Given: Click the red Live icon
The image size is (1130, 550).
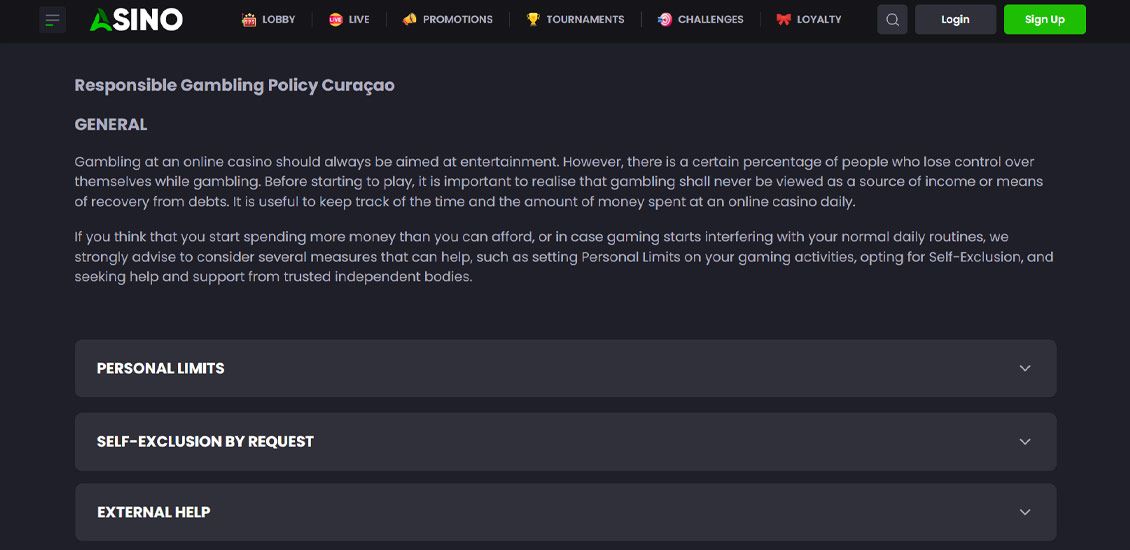Looking at the screenshot, I should tap(335, 19).
